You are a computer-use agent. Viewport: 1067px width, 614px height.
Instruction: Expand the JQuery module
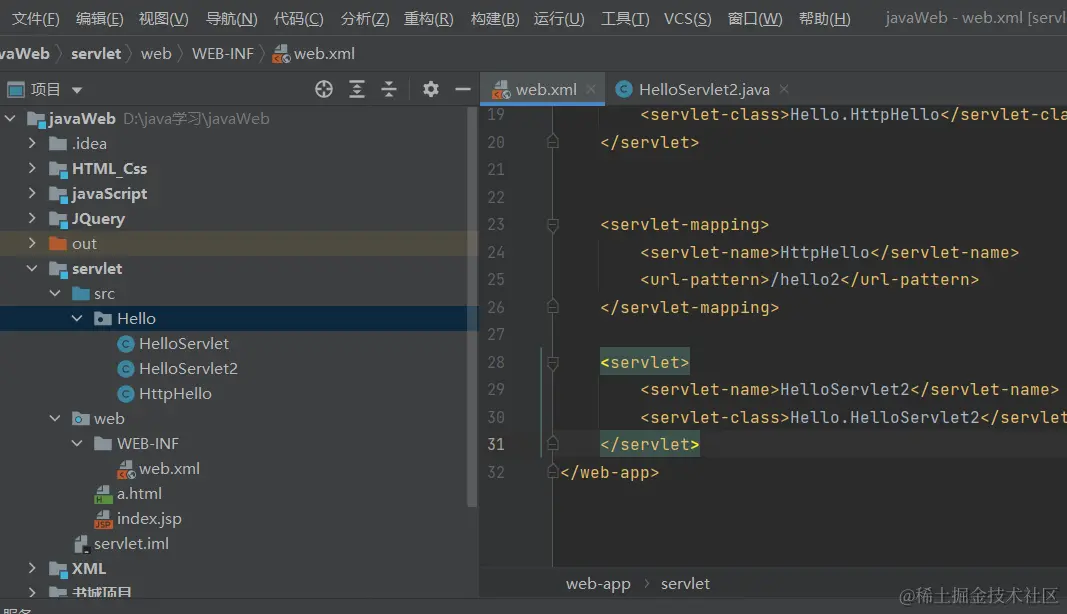32,219
